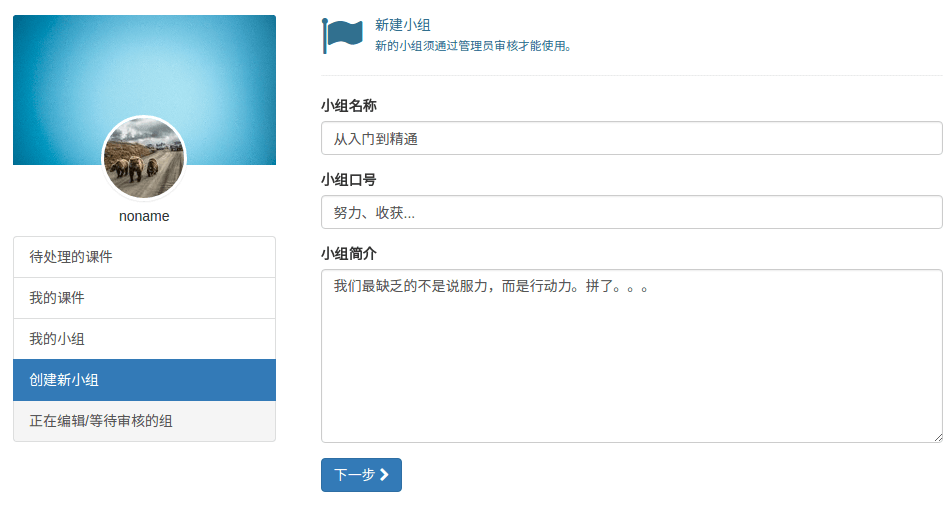Go to 我的小组 in the sidebar
Screen dimensions: 952x514
144,339
